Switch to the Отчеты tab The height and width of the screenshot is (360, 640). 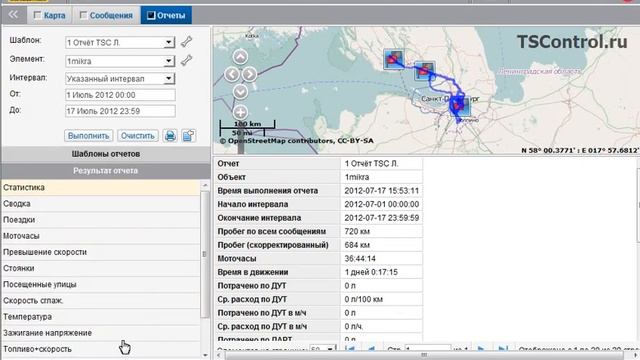(x=166, y=16)
